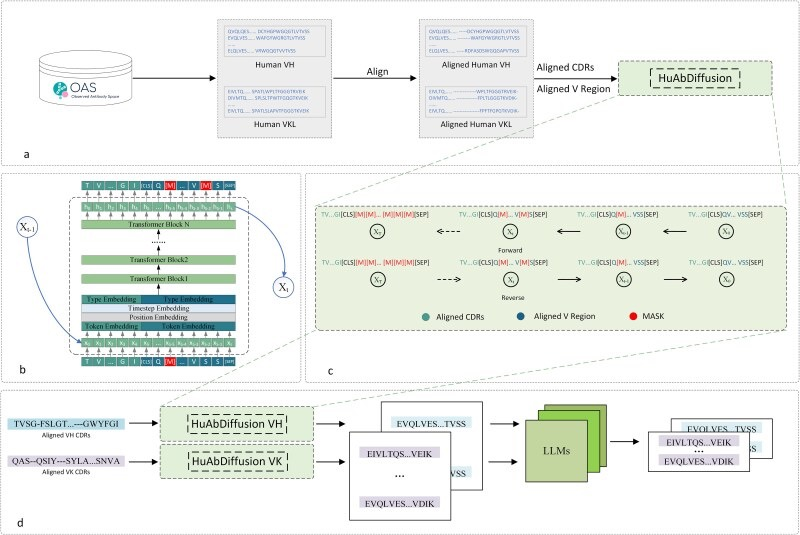Click the 'Aligned Human VH' label
This screenshot has height=535, width=800.
(x=476, y=65)
